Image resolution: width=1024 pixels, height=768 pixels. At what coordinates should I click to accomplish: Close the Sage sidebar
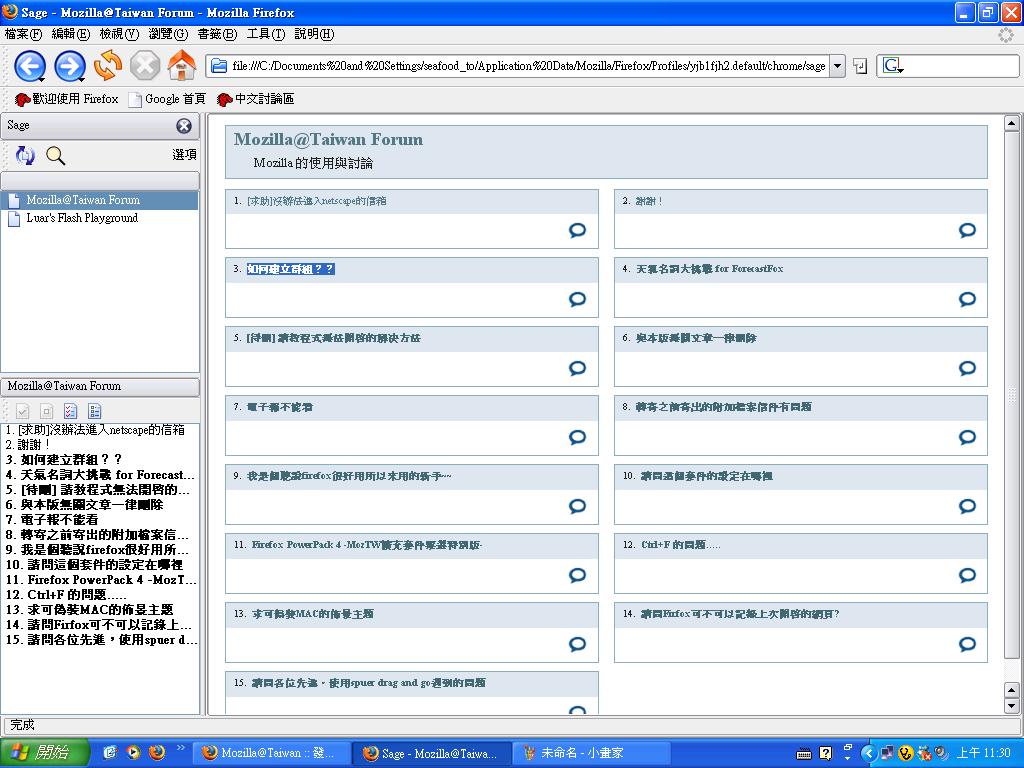click(x=184, y=126)
